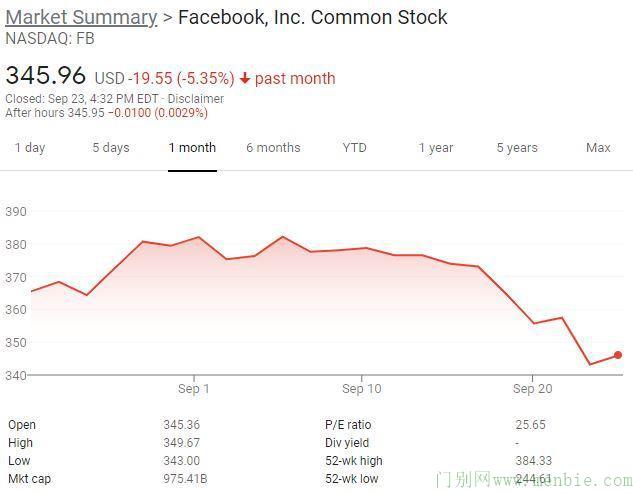Switch to the 1 day tab
This screenshot has width=633, height=494.
(x=30, y=148)
